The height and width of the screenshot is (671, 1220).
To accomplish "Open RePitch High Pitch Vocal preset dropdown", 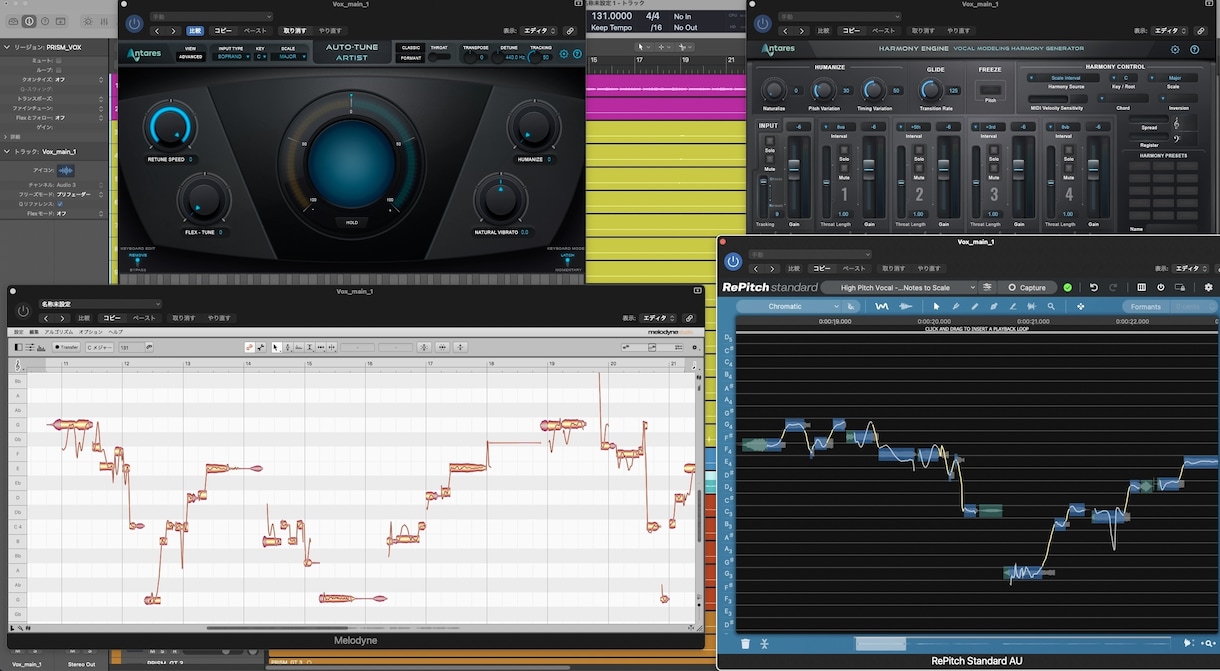I will click(901, 287).
